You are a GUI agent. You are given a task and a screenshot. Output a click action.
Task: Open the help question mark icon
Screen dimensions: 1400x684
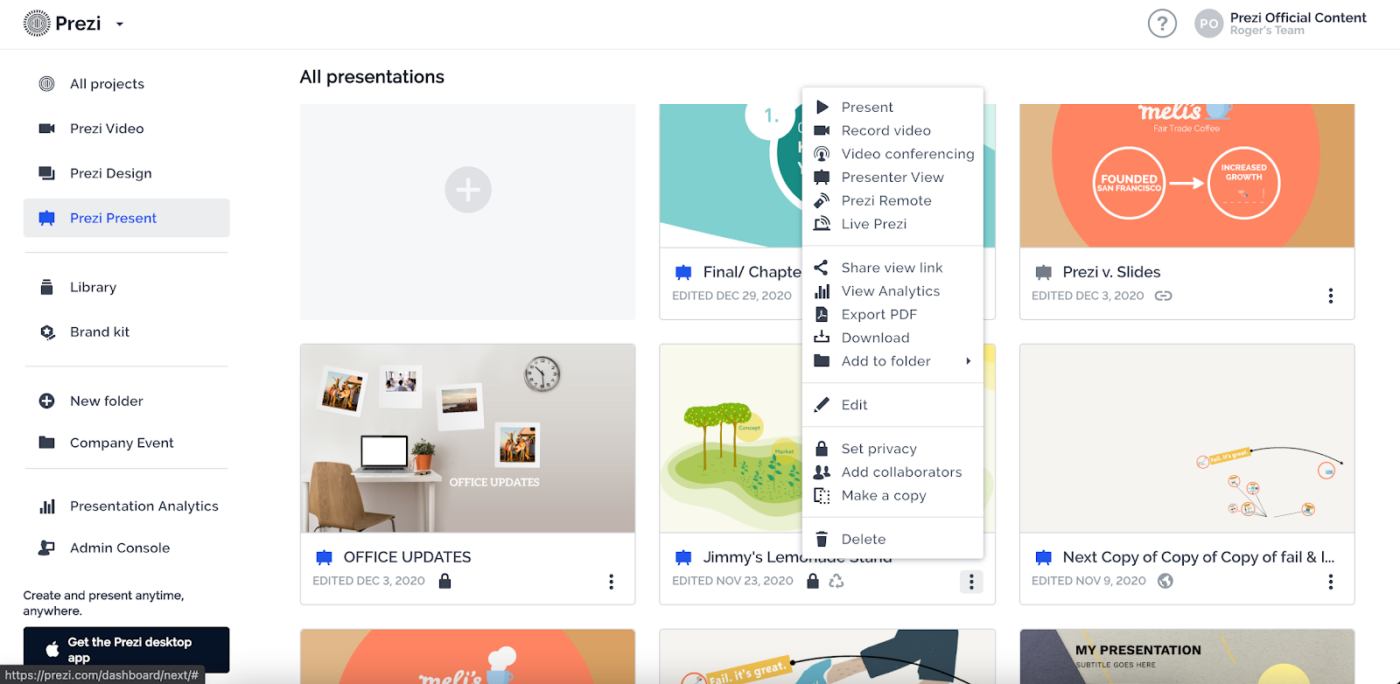click(x=1162, y=23)
